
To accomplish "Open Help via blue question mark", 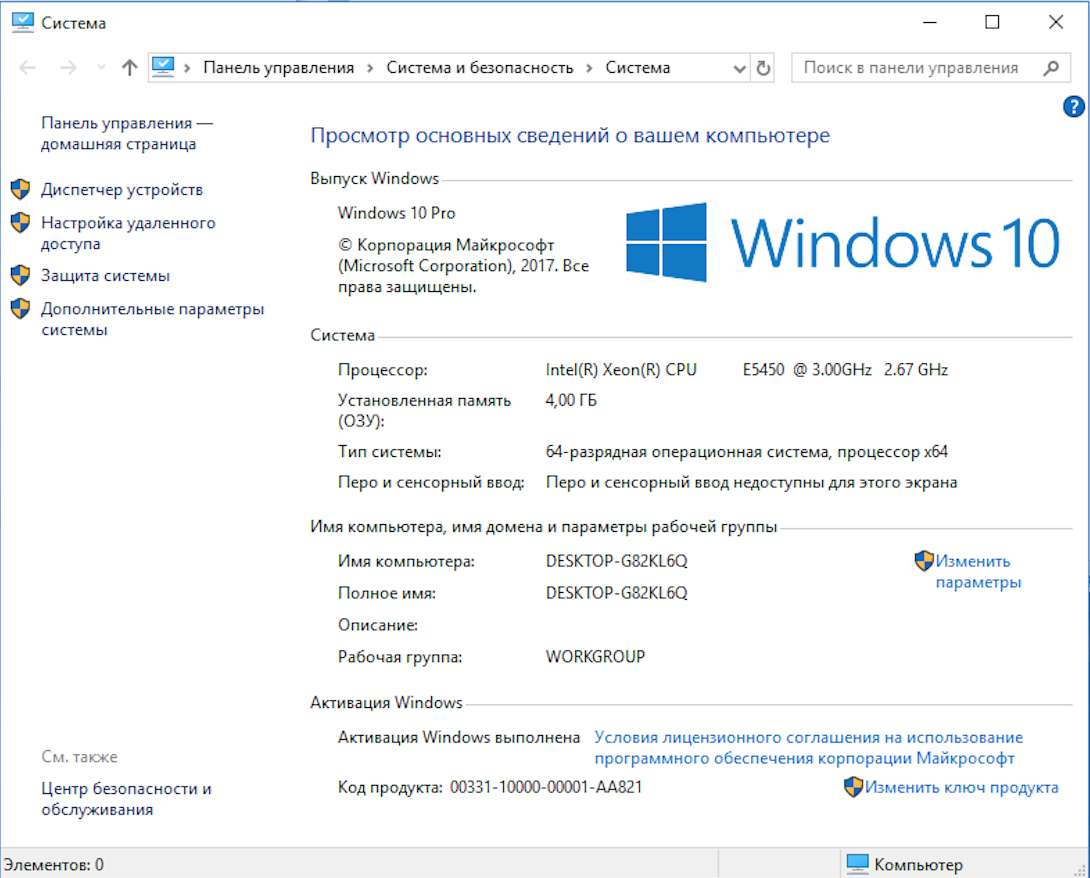I will point(1073,106).
